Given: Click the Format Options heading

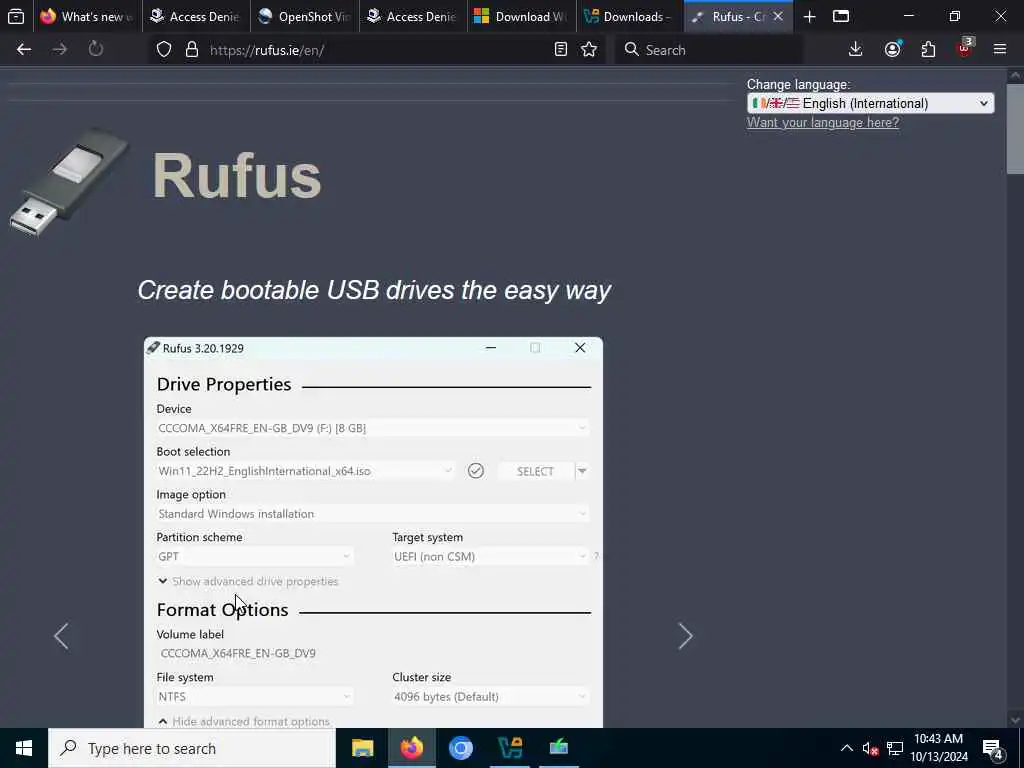Looking at the screenshot, I should pos(223,609).
